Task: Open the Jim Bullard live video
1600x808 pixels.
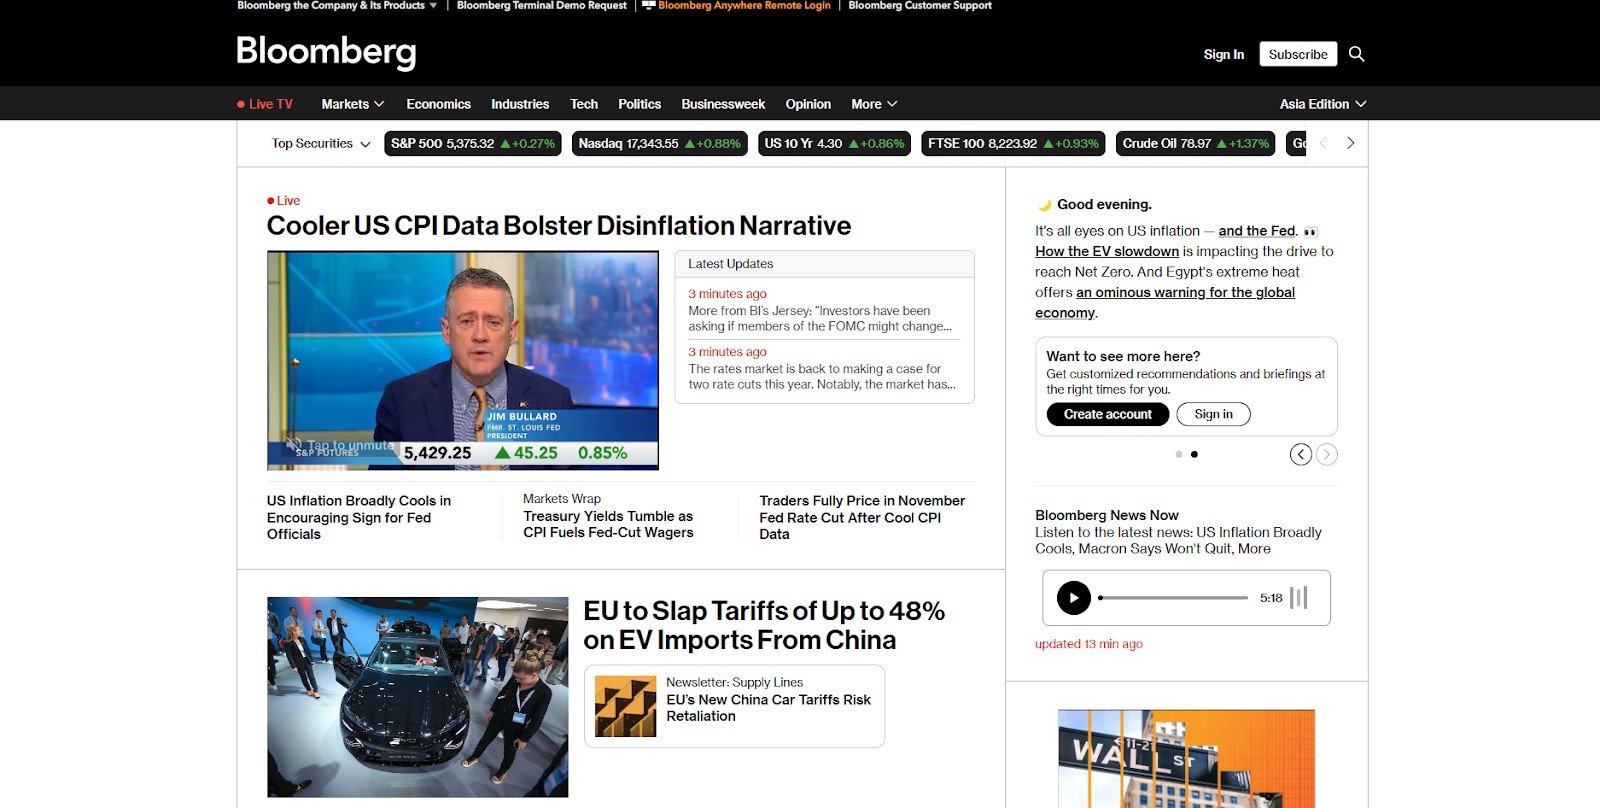Action: tap(463, 360)
